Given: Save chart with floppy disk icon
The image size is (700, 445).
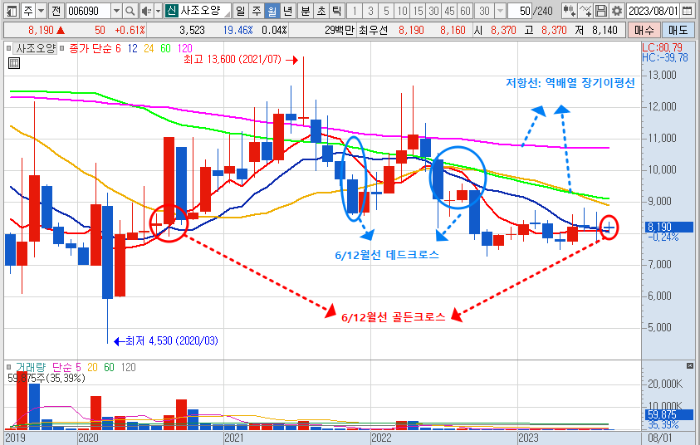Looking at the screenshot, I should [x=601, y=10].
